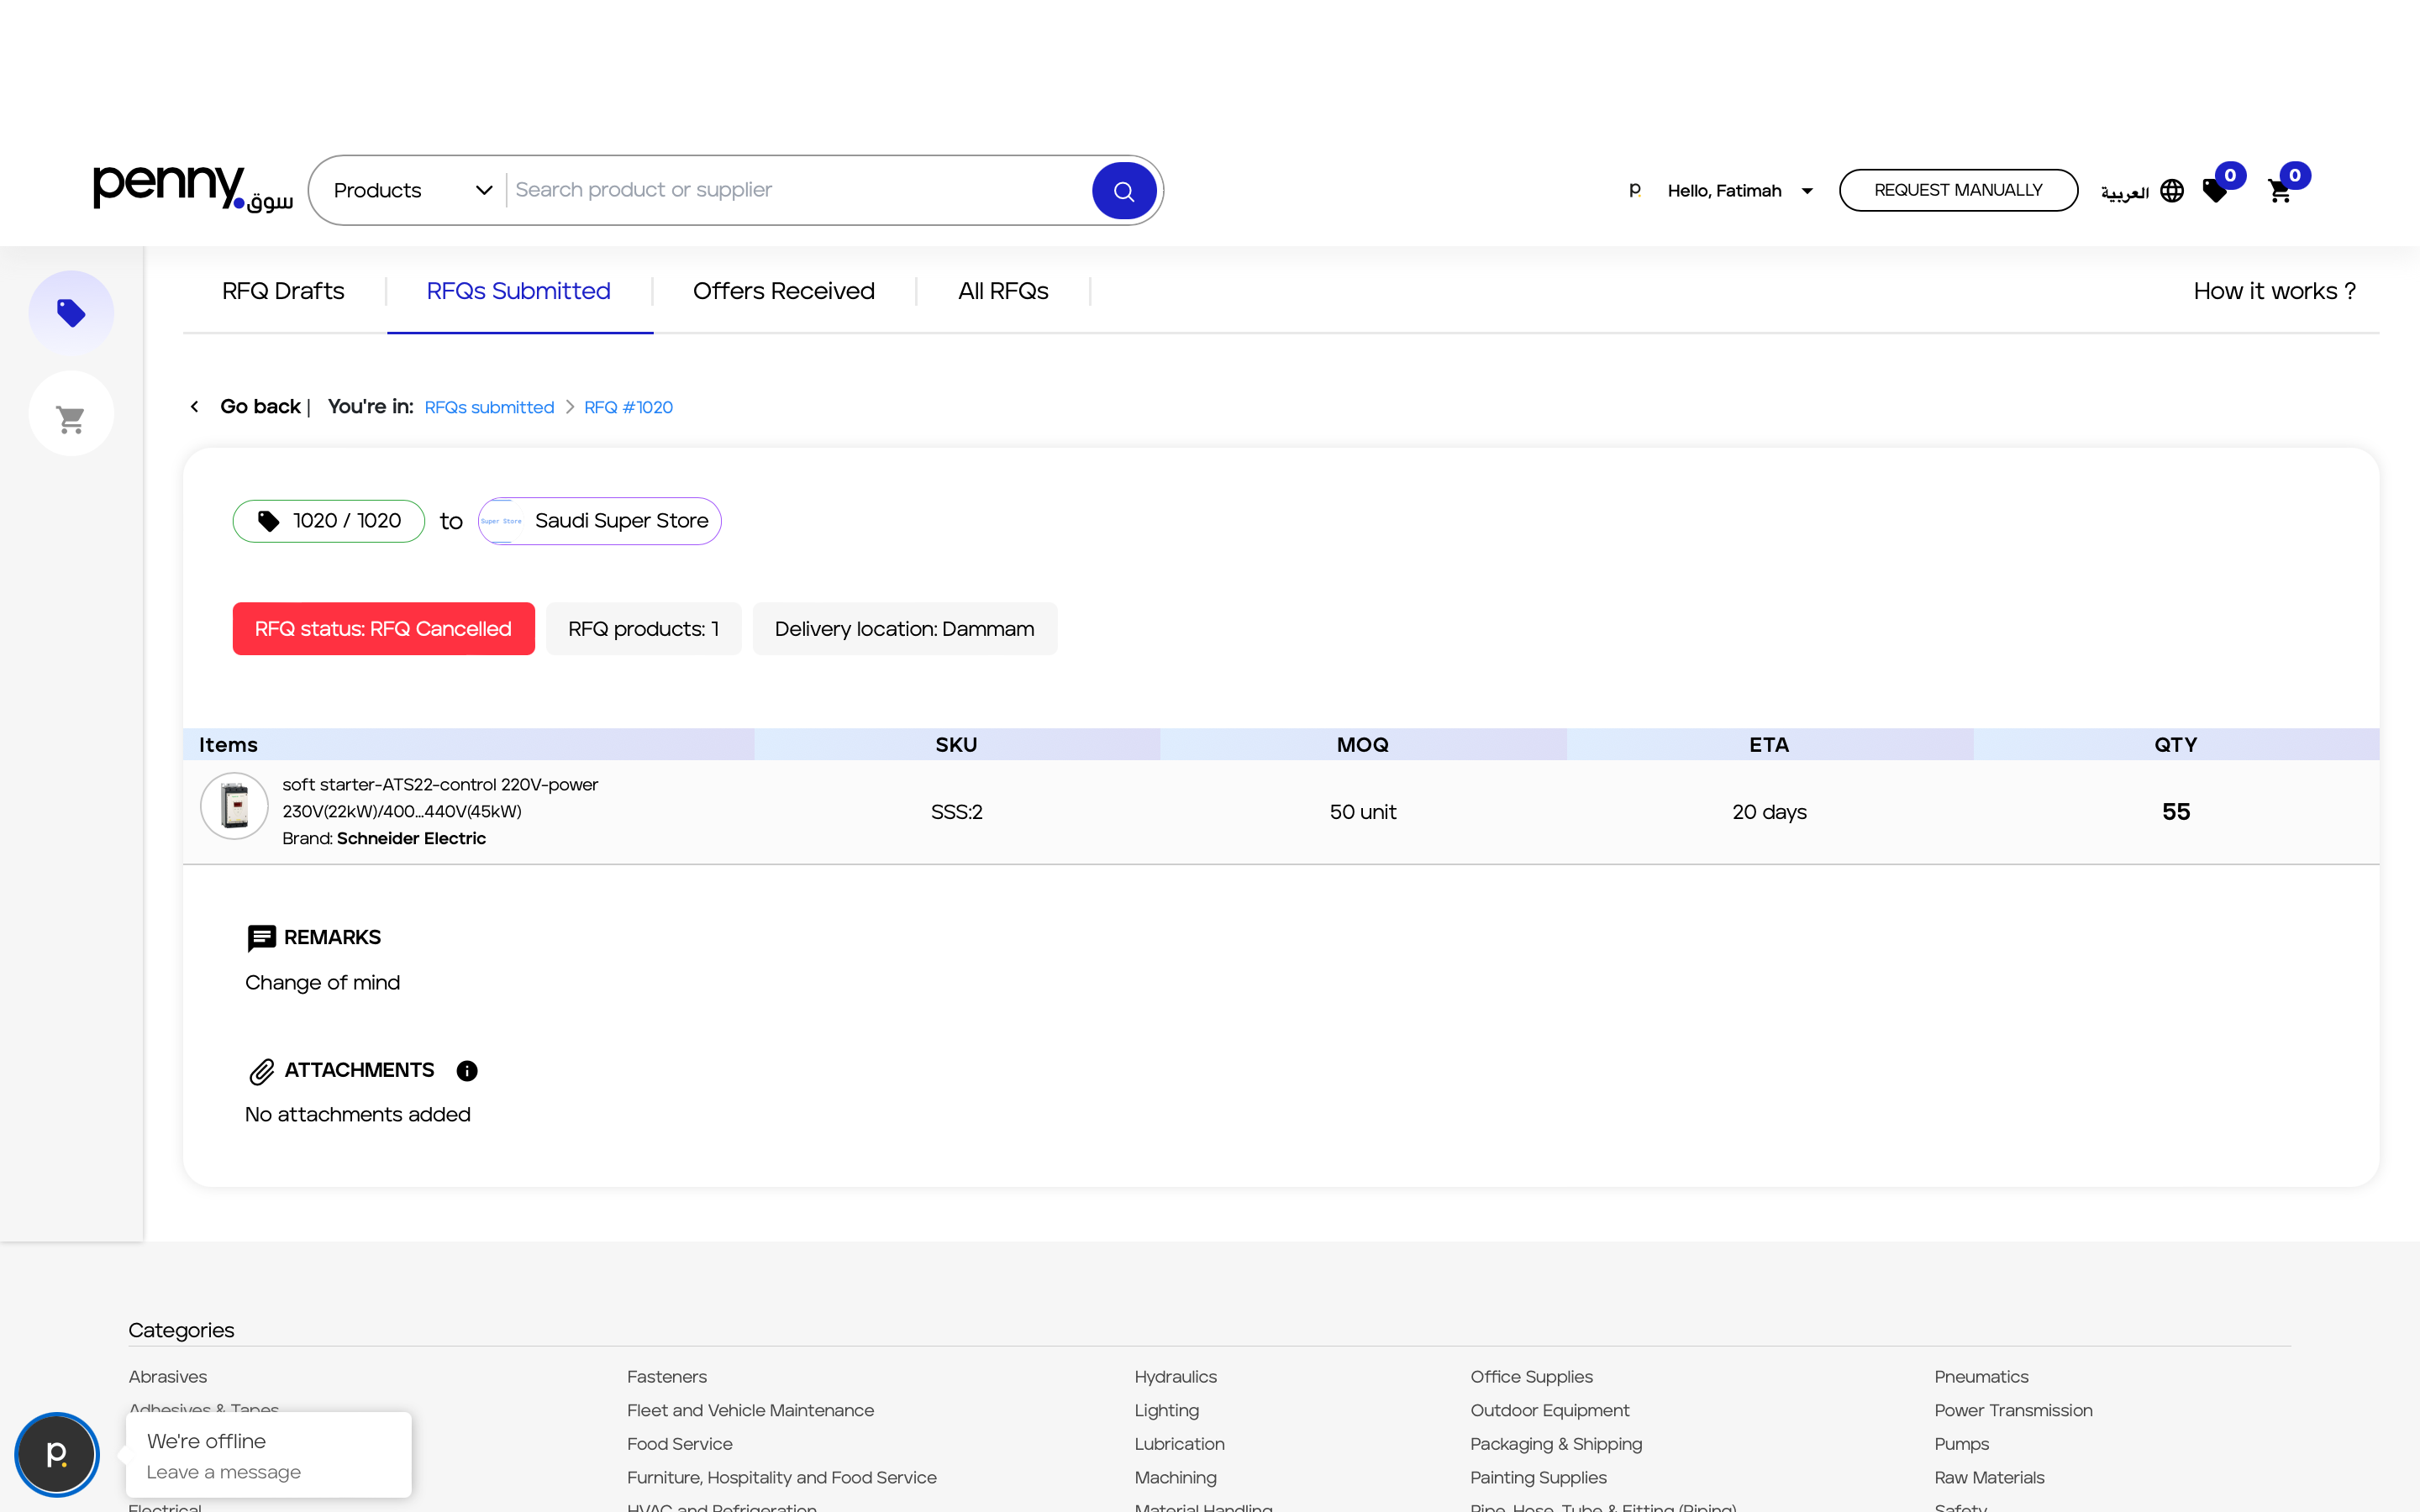Click the SSS:2 SKU value

tap(957, 812)
